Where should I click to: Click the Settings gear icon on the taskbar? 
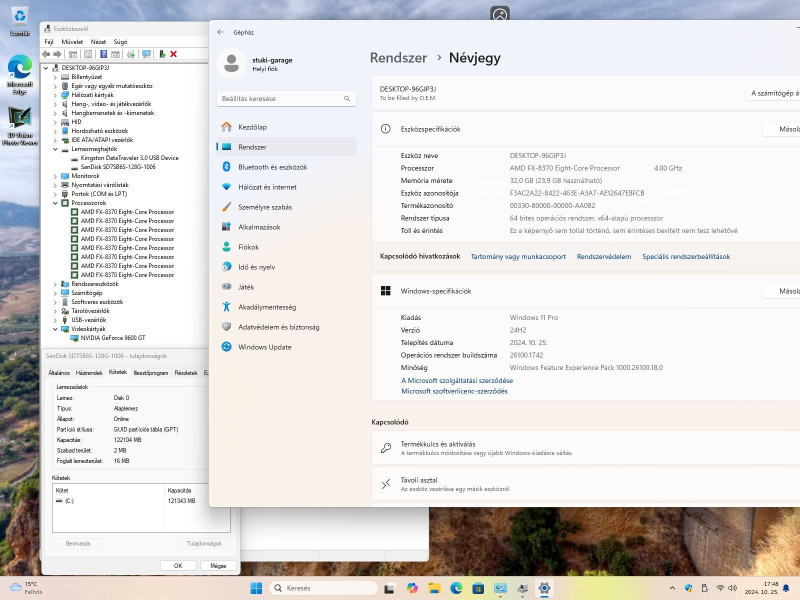click(x=544, y=588)
